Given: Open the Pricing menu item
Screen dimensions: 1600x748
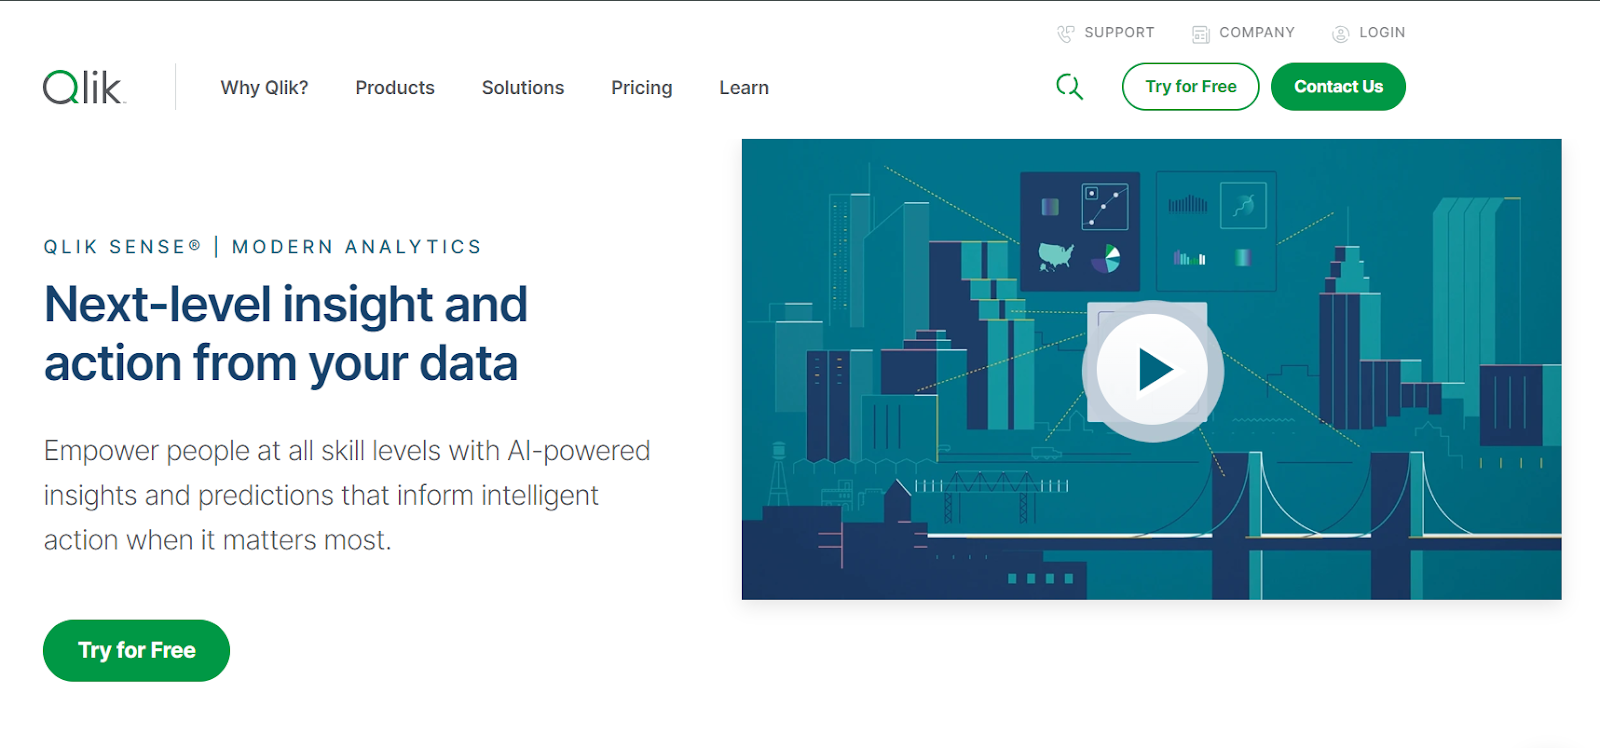Looking at the screenshot, I should [x=641, y=88].
